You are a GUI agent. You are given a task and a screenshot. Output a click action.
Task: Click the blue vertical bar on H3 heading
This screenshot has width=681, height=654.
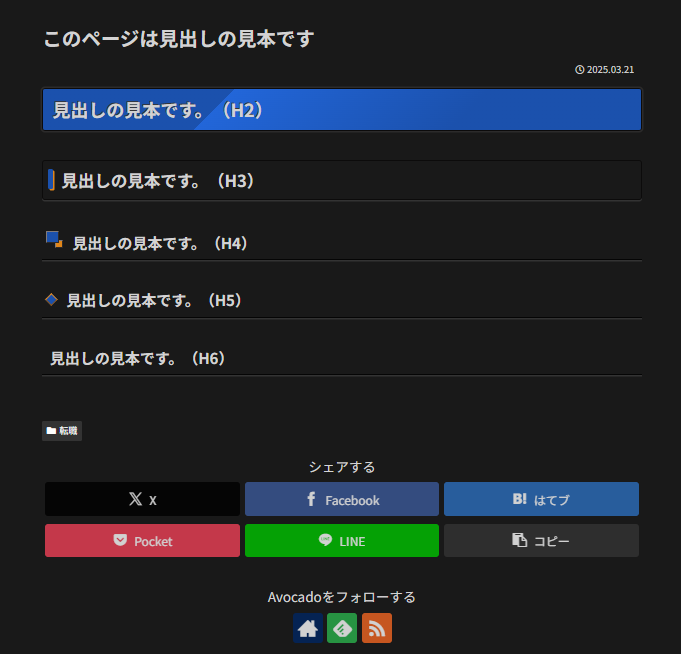[x=51, y=180]
